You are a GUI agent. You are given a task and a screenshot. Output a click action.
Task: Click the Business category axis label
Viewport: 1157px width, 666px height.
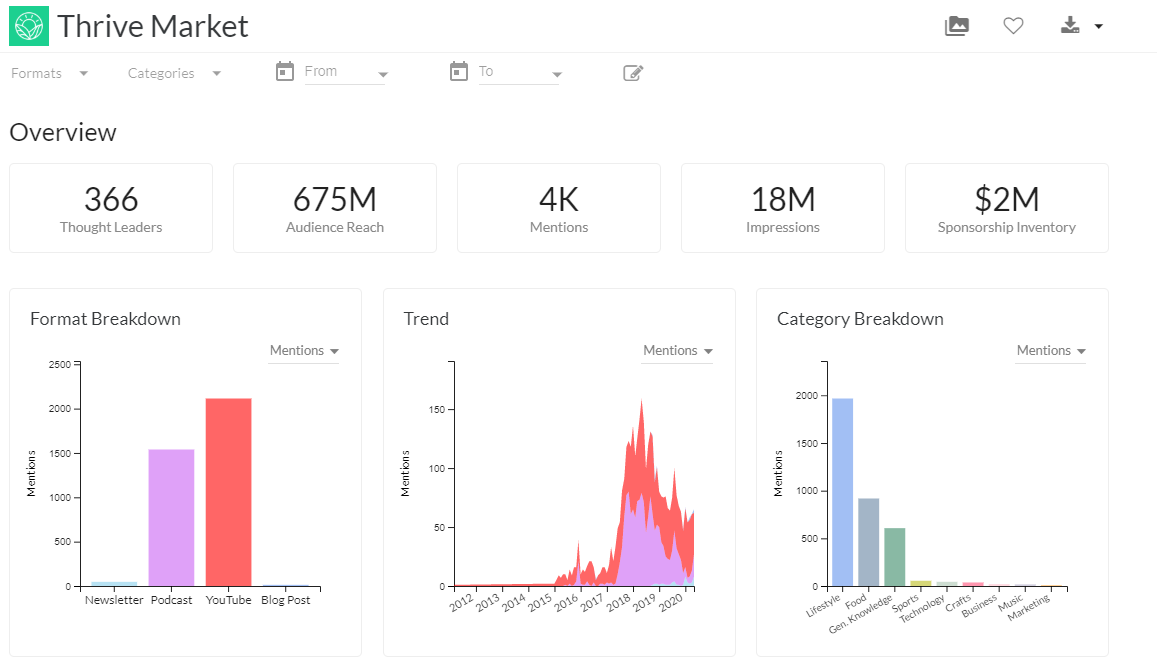pos(978,606)
